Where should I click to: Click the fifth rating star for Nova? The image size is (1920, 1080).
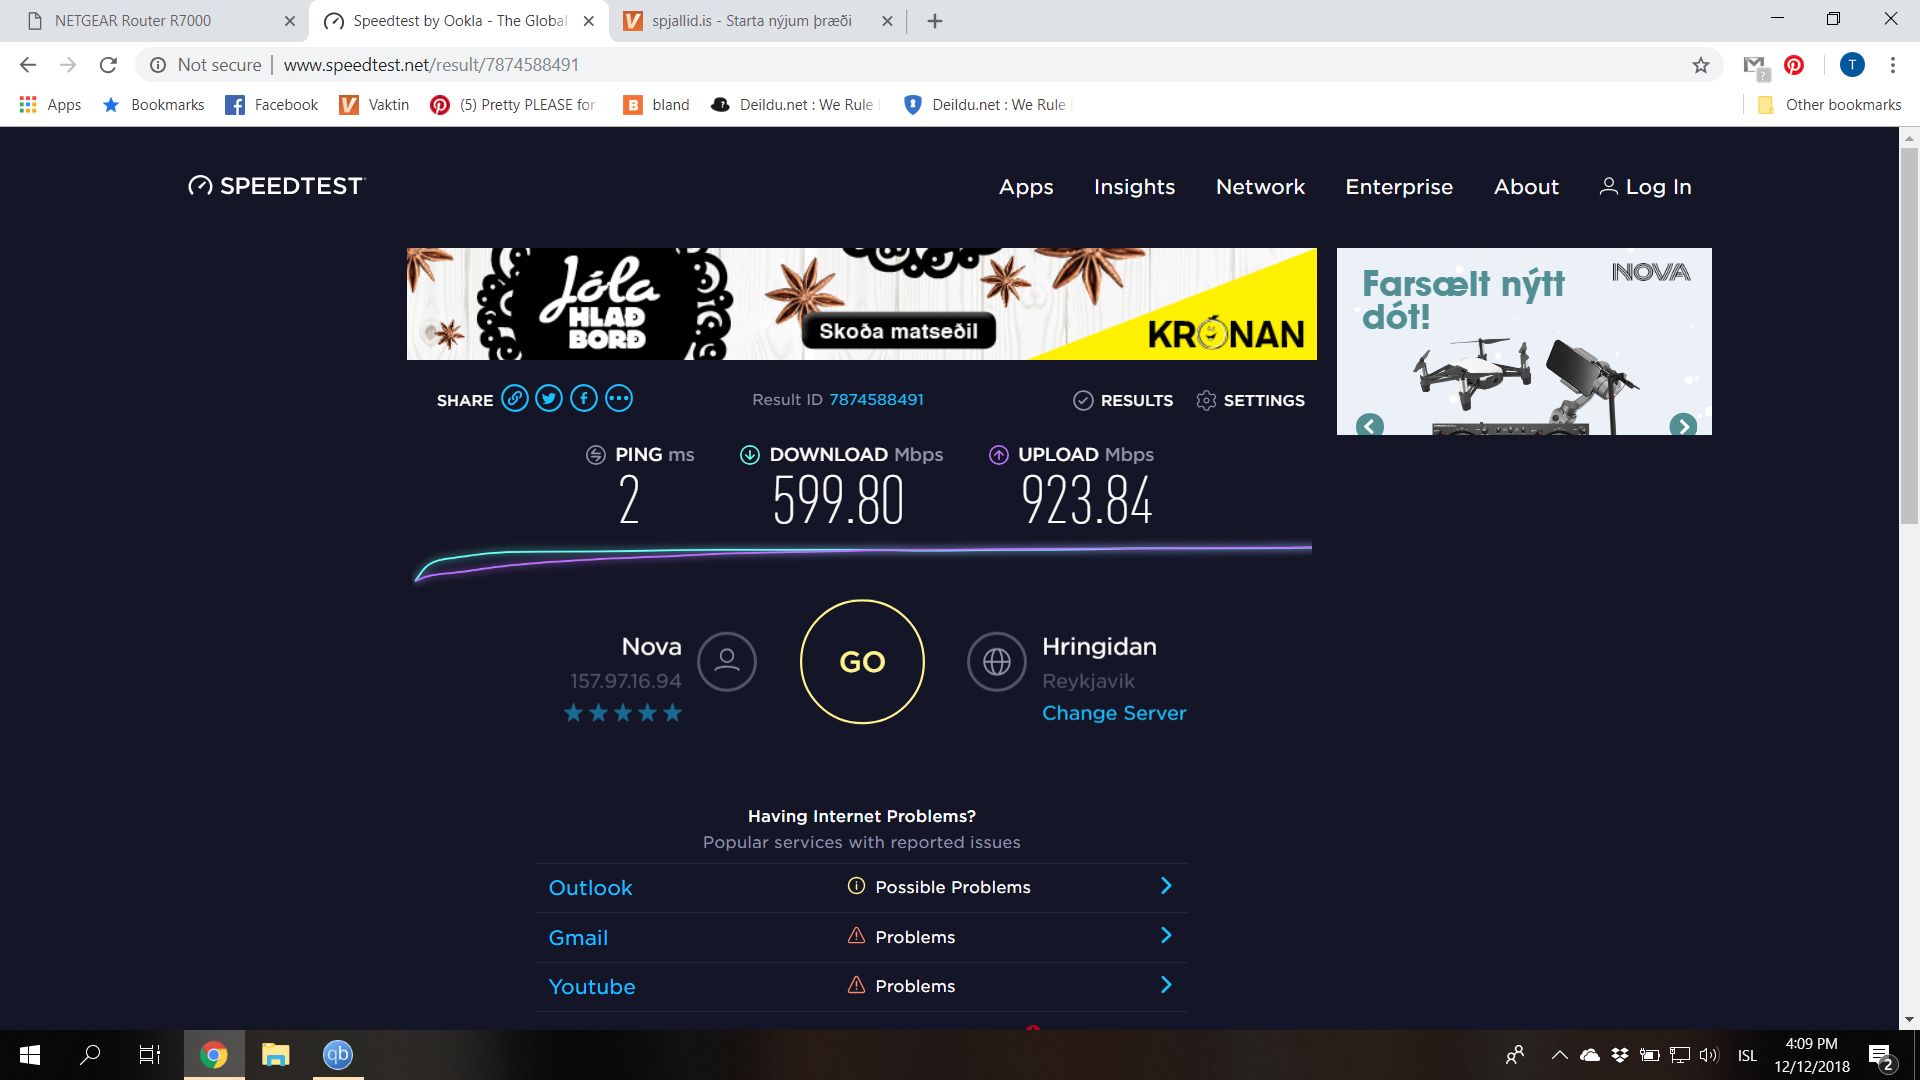(672, 713)
